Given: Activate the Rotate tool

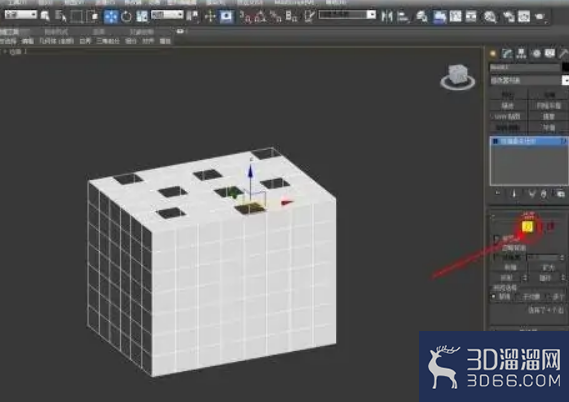Looking at the screenshot, I should coord(126,17).
